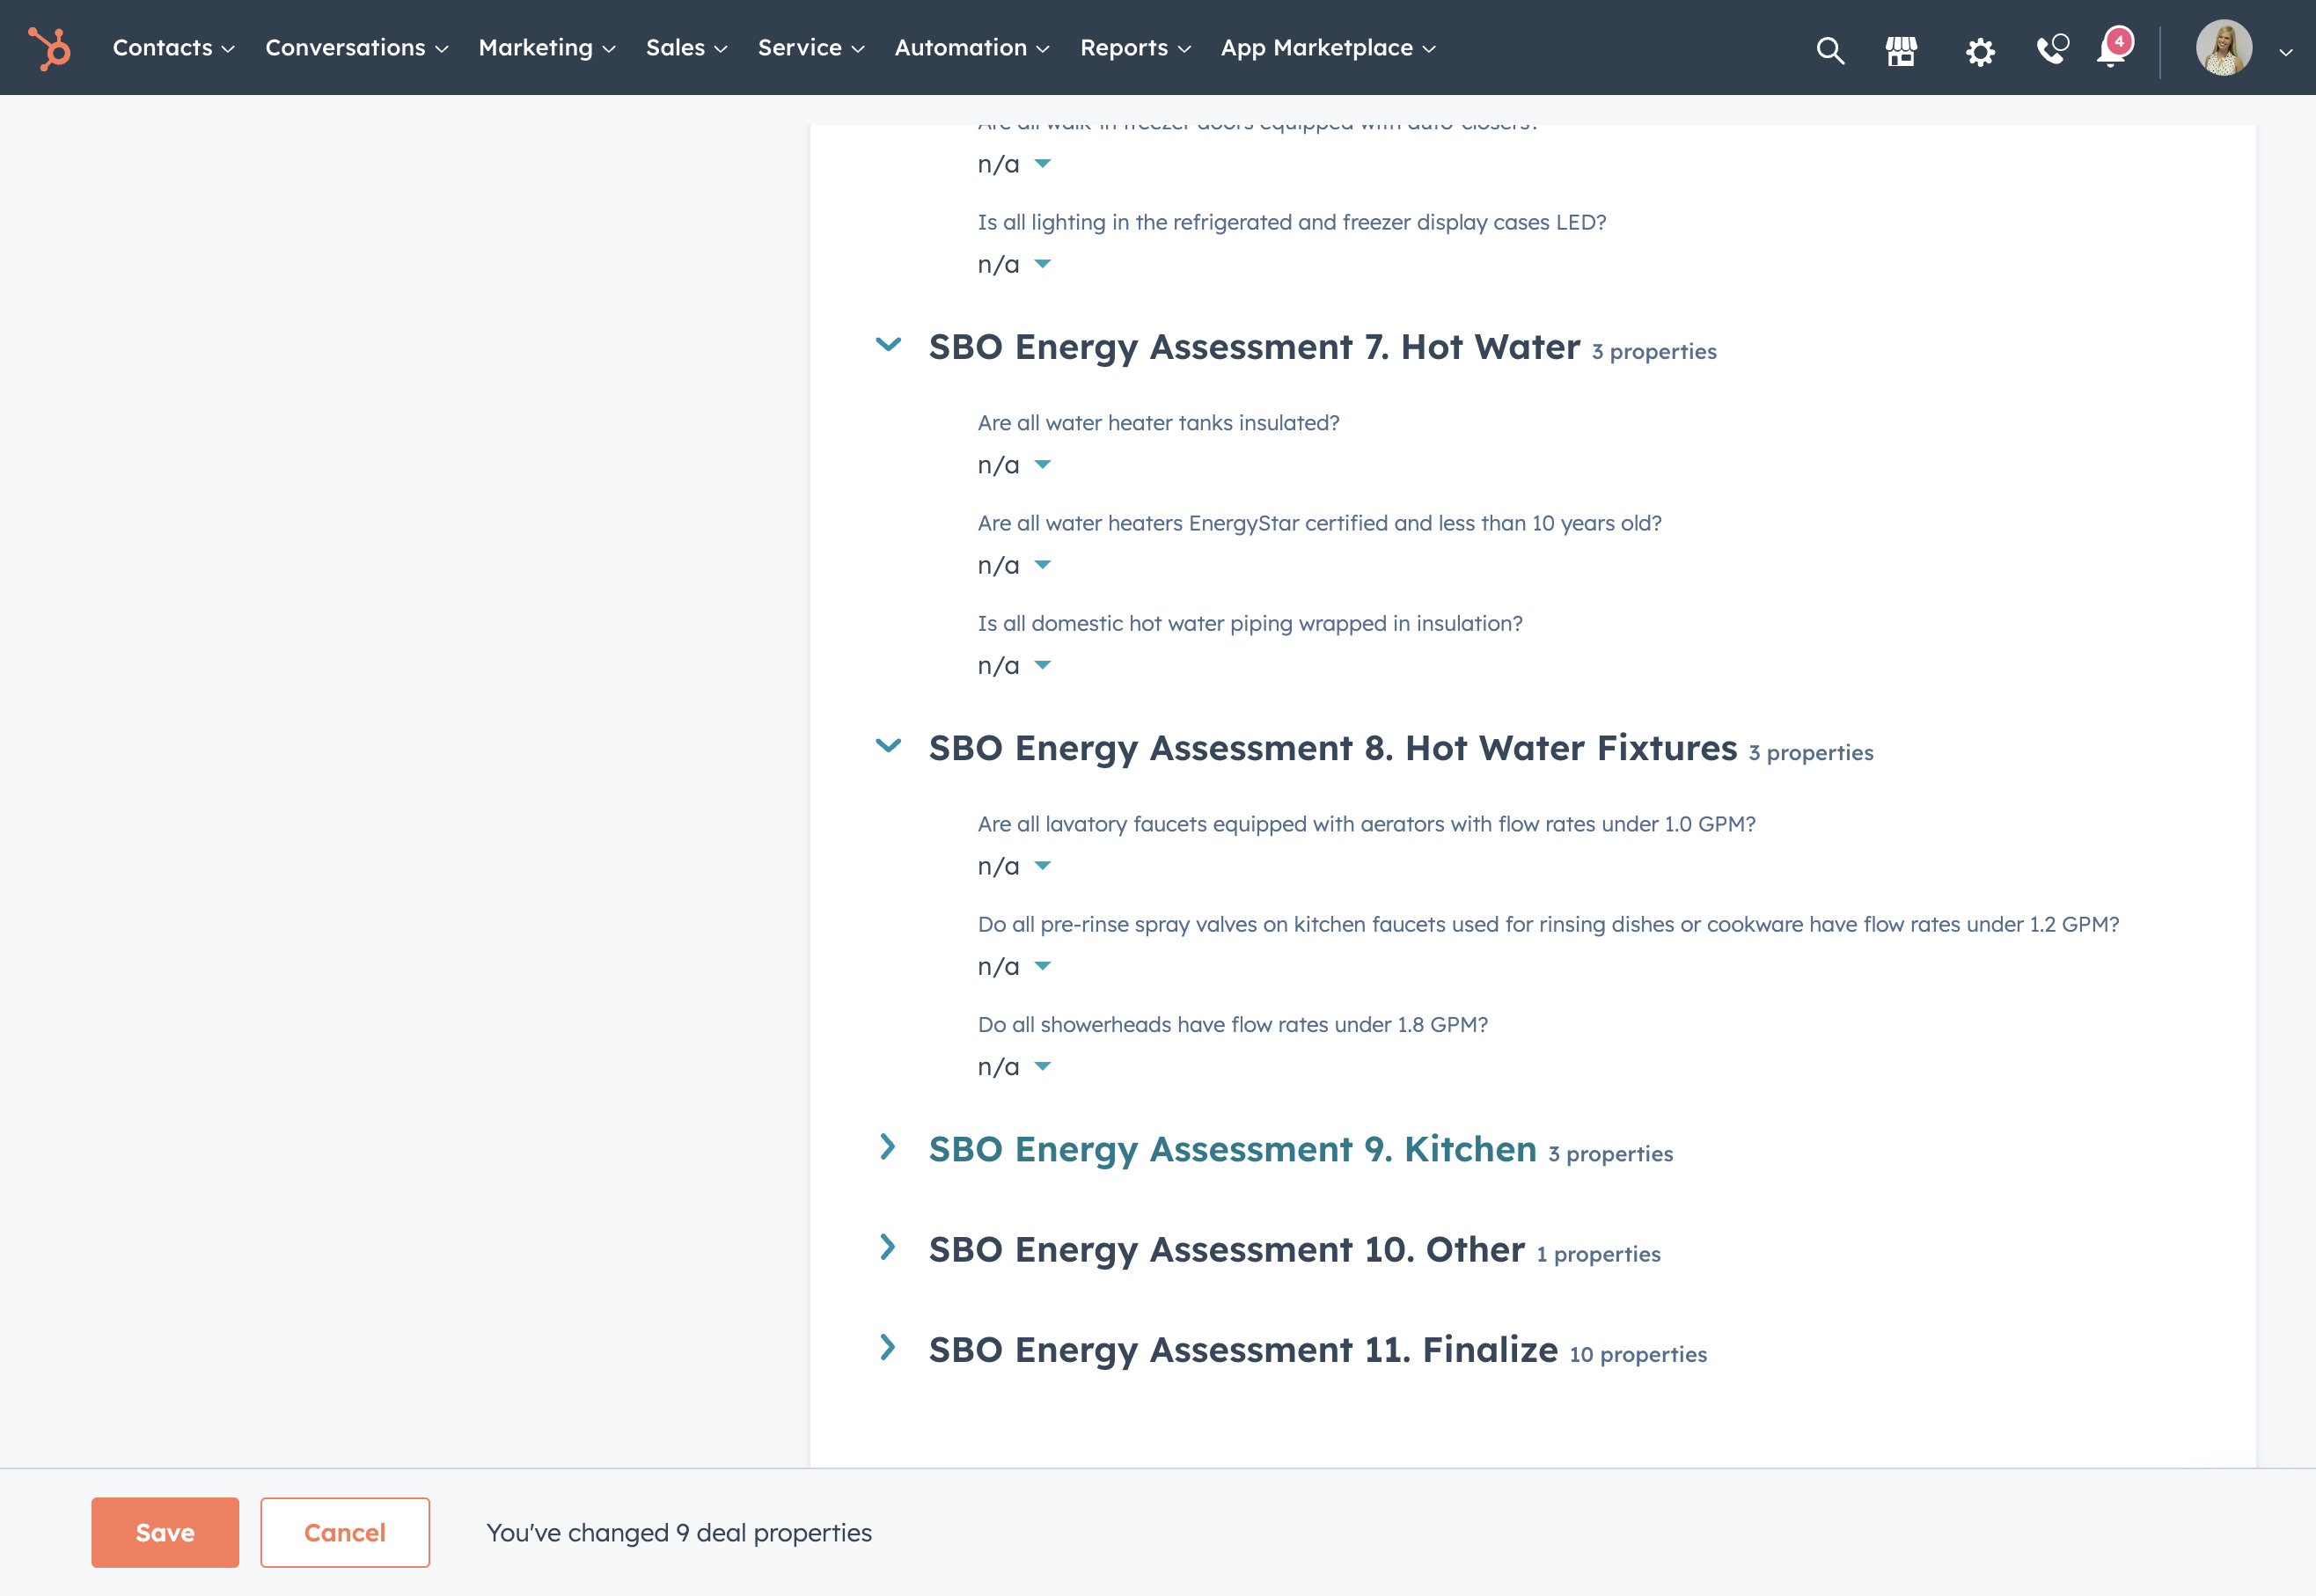Image resolution: width=2316 pixels, height=1596 pixels.
Task: Open the Automation menu
Action: point(972,48)
